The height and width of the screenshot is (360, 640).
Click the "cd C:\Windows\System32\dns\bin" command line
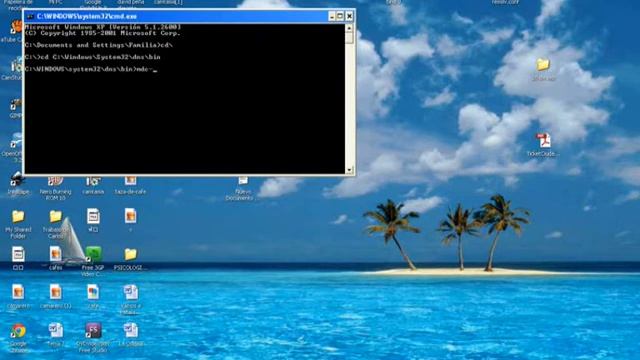92,57
